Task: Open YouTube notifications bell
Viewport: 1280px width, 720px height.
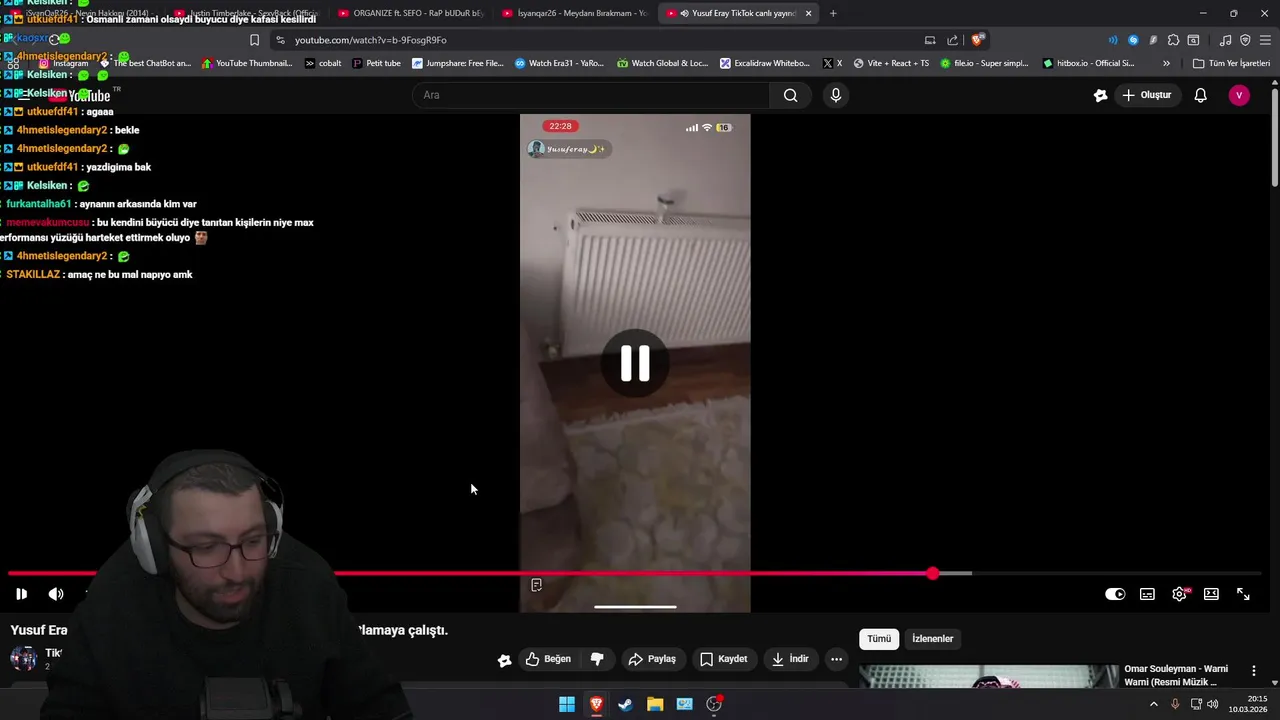Action: (1201, 95)
